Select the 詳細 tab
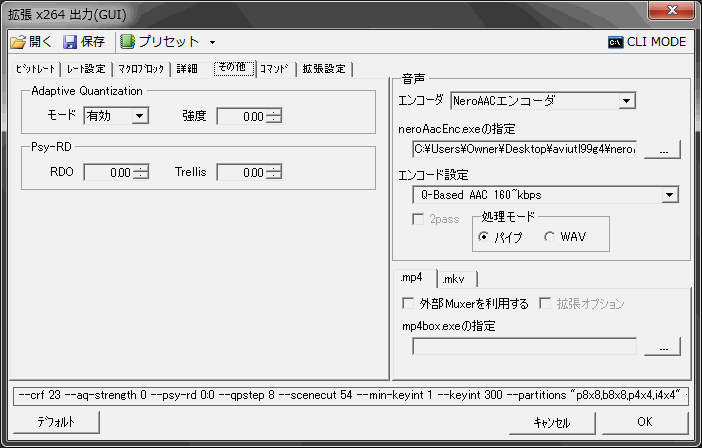The width and height of the screenshot is (702, 448). click(x=187, y=69)
